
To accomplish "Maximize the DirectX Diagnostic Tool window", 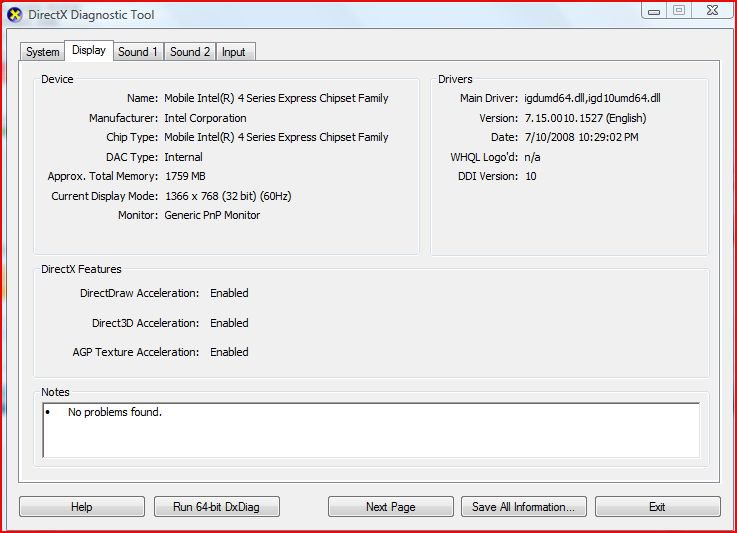I will click(x=679, y=10).
